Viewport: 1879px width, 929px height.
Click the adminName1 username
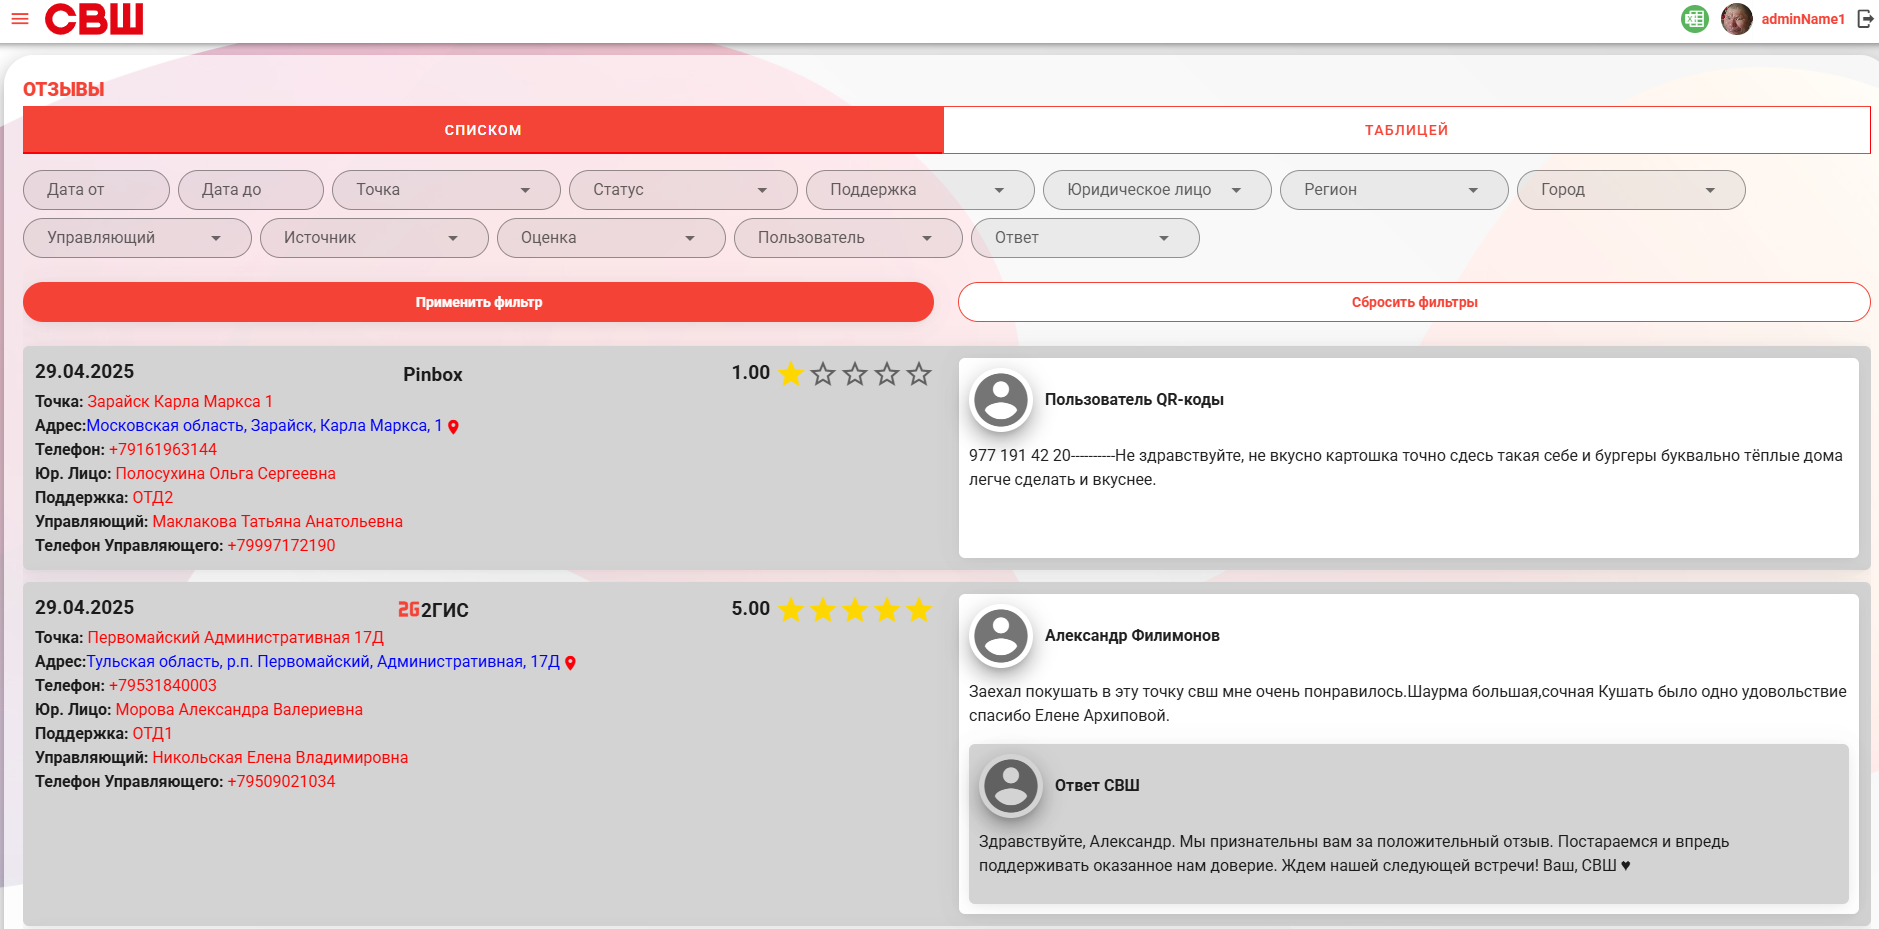[x=1803, y=19]
